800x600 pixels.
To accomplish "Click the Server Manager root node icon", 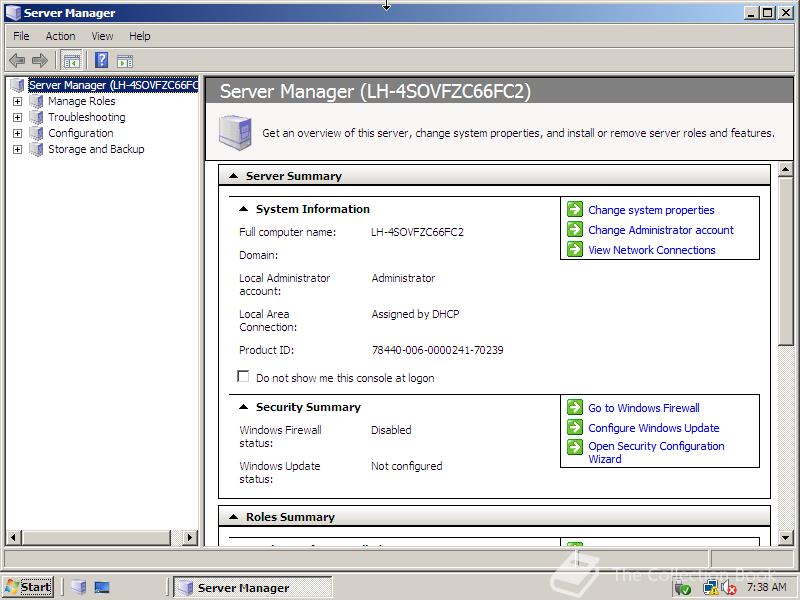I will coord(18,85).
